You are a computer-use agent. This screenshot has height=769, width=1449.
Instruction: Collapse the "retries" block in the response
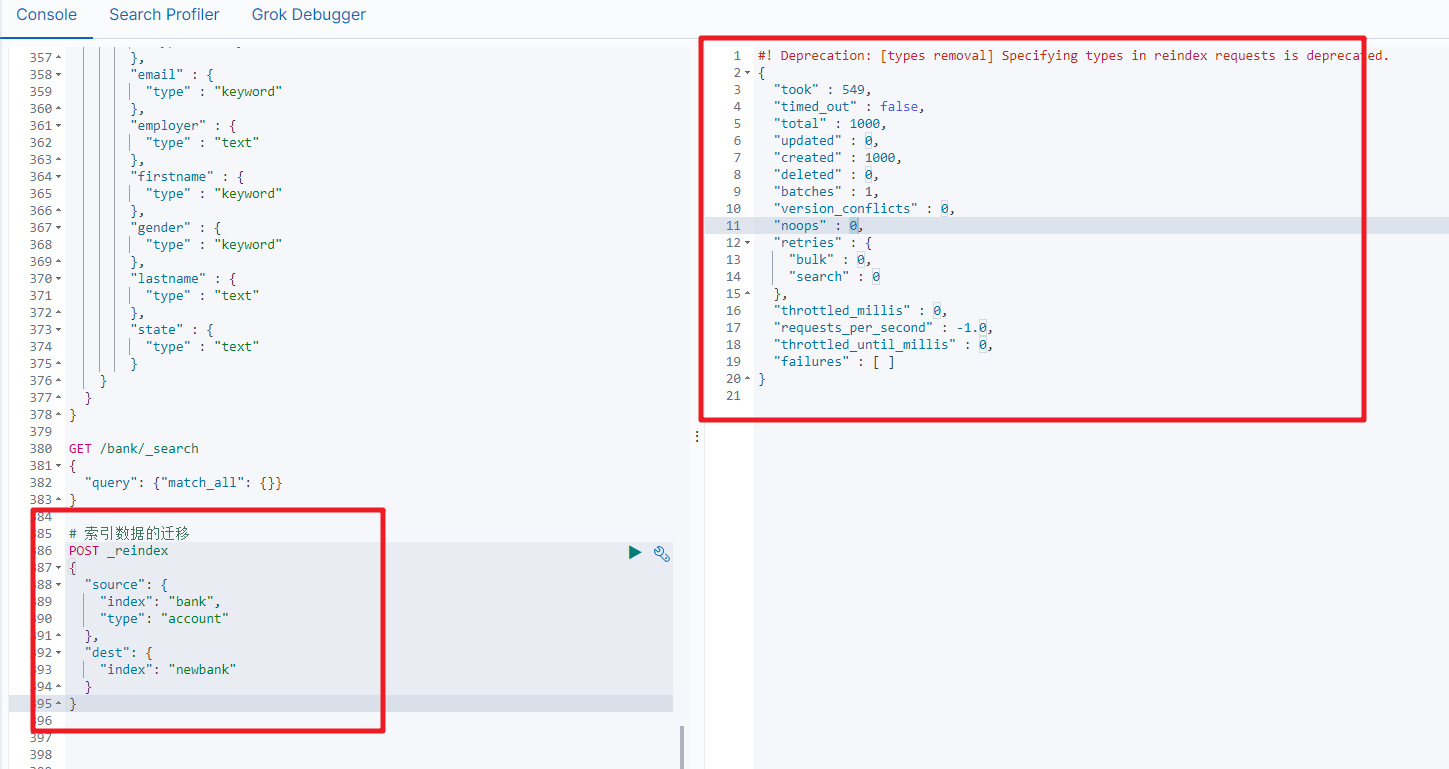[x=747, y=243]
